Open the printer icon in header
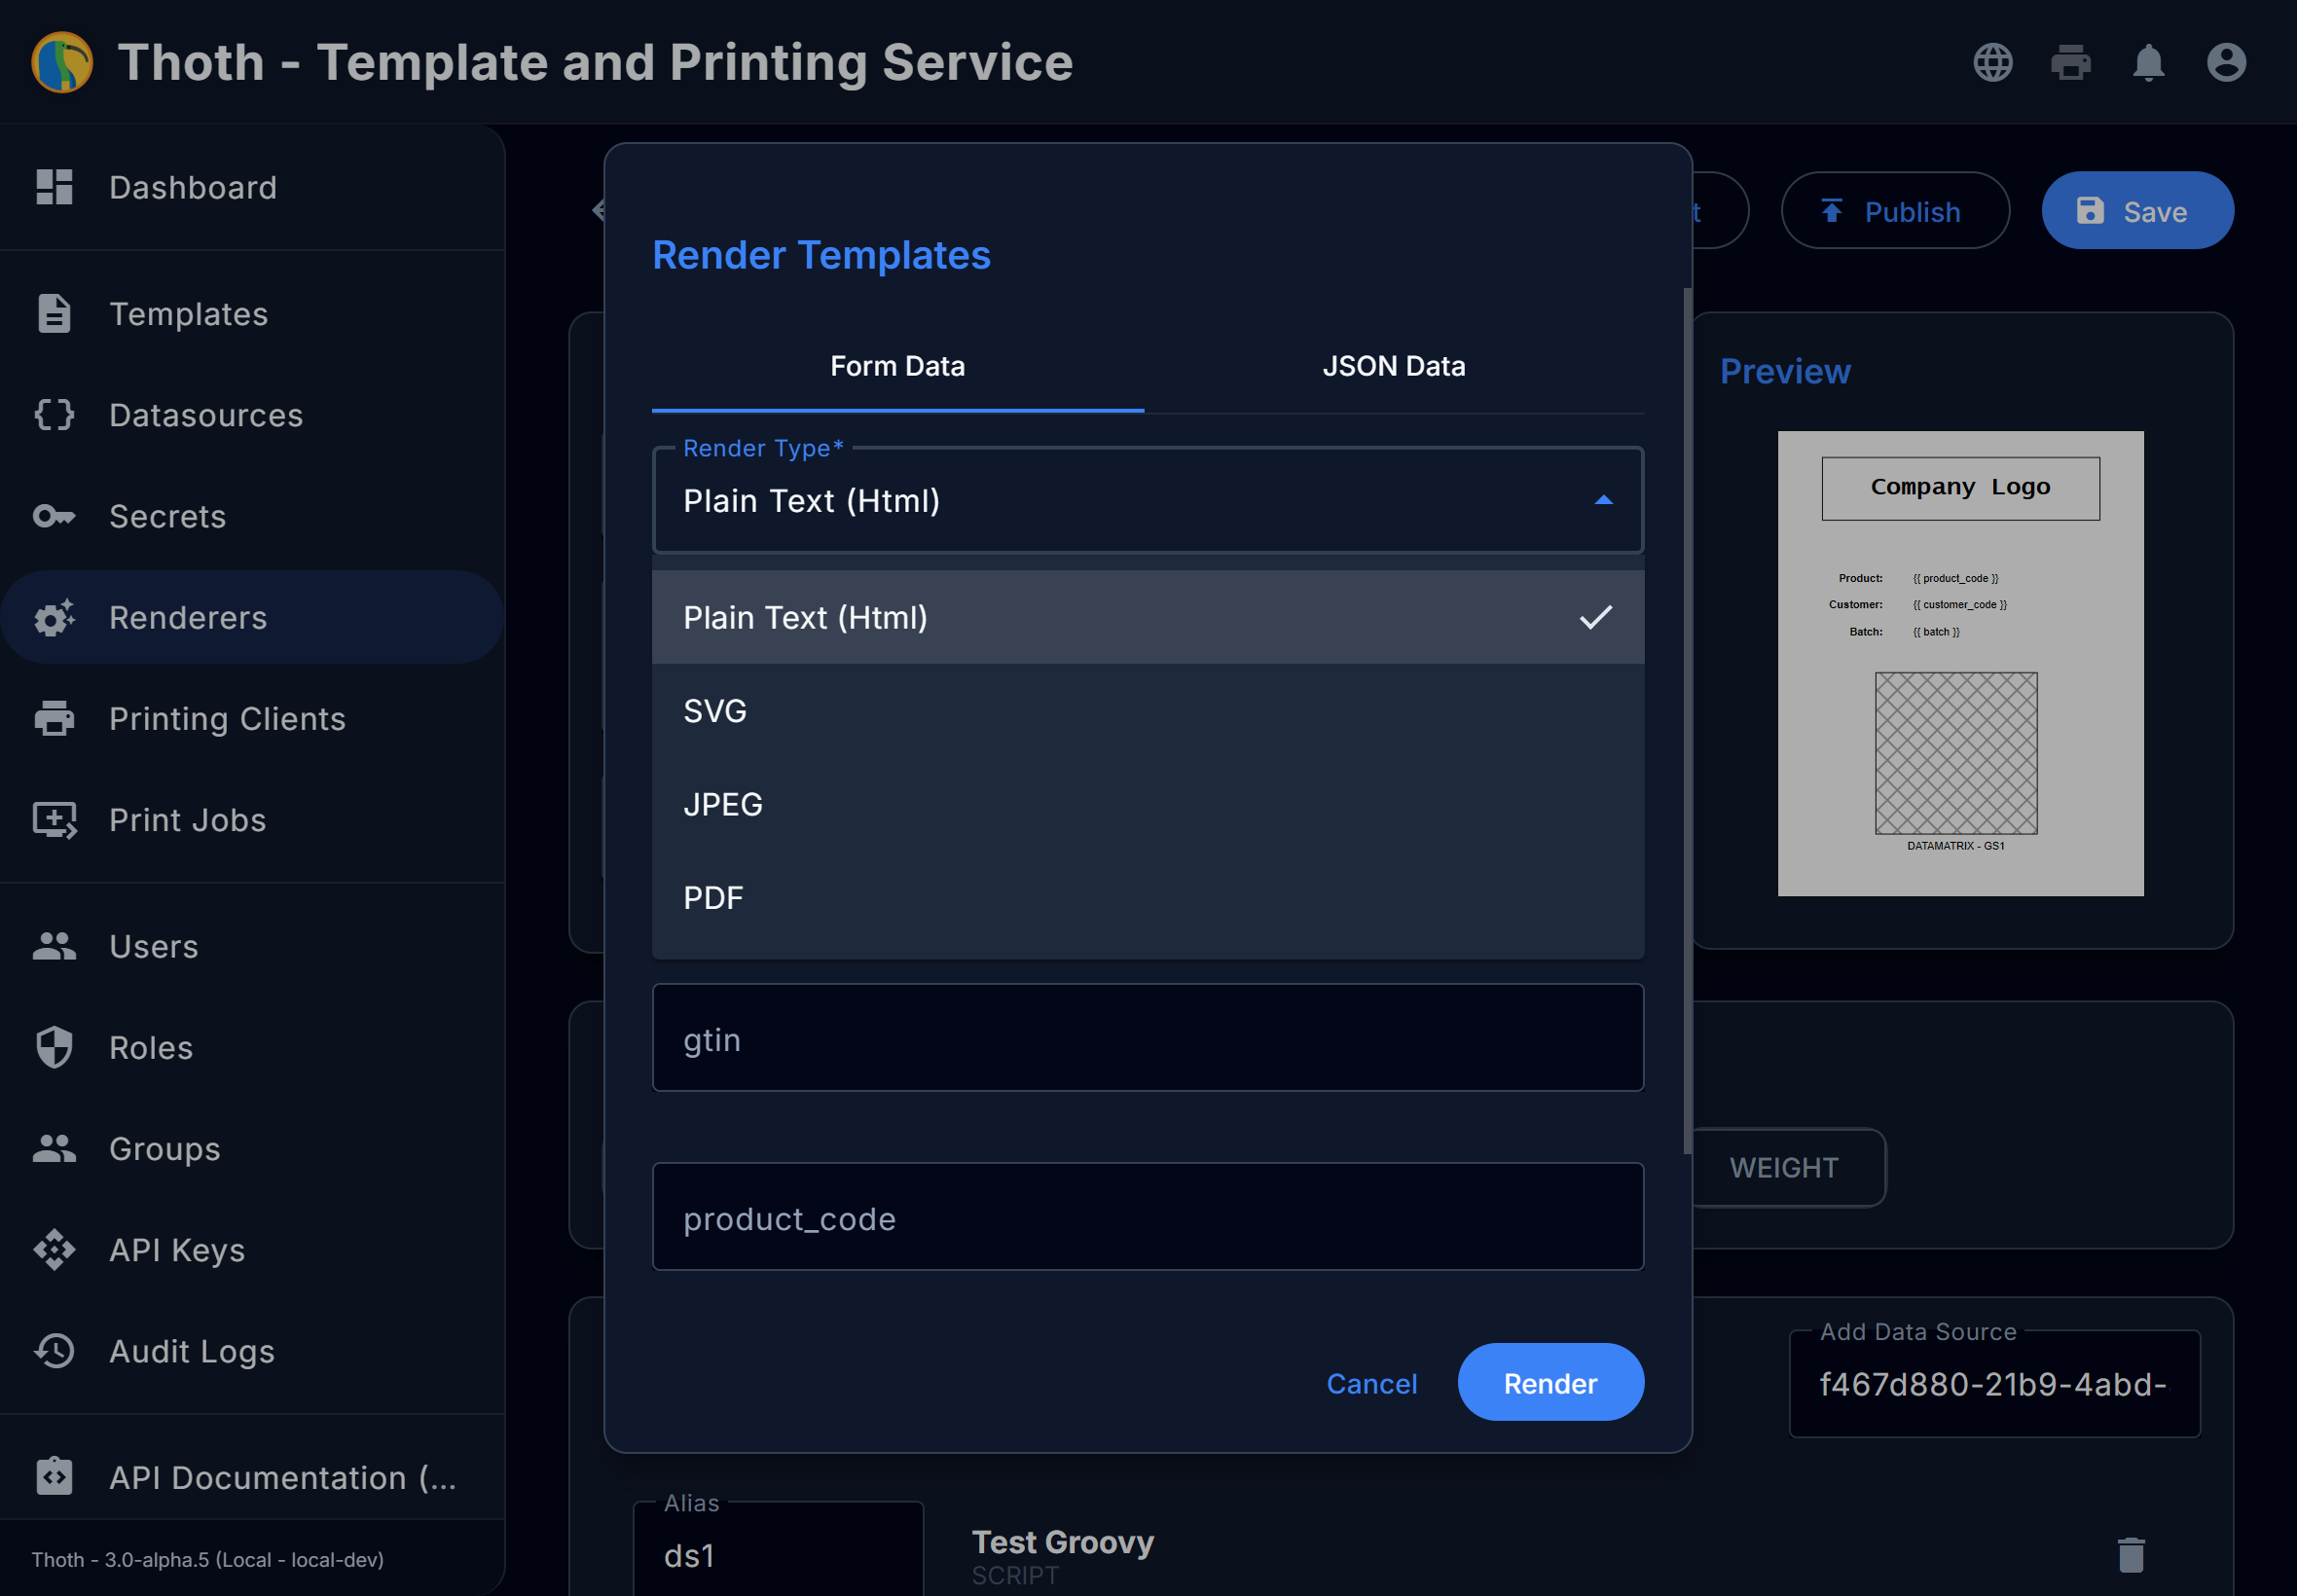Viewport: 2297px width, 1596px height. coord(2070,62)
